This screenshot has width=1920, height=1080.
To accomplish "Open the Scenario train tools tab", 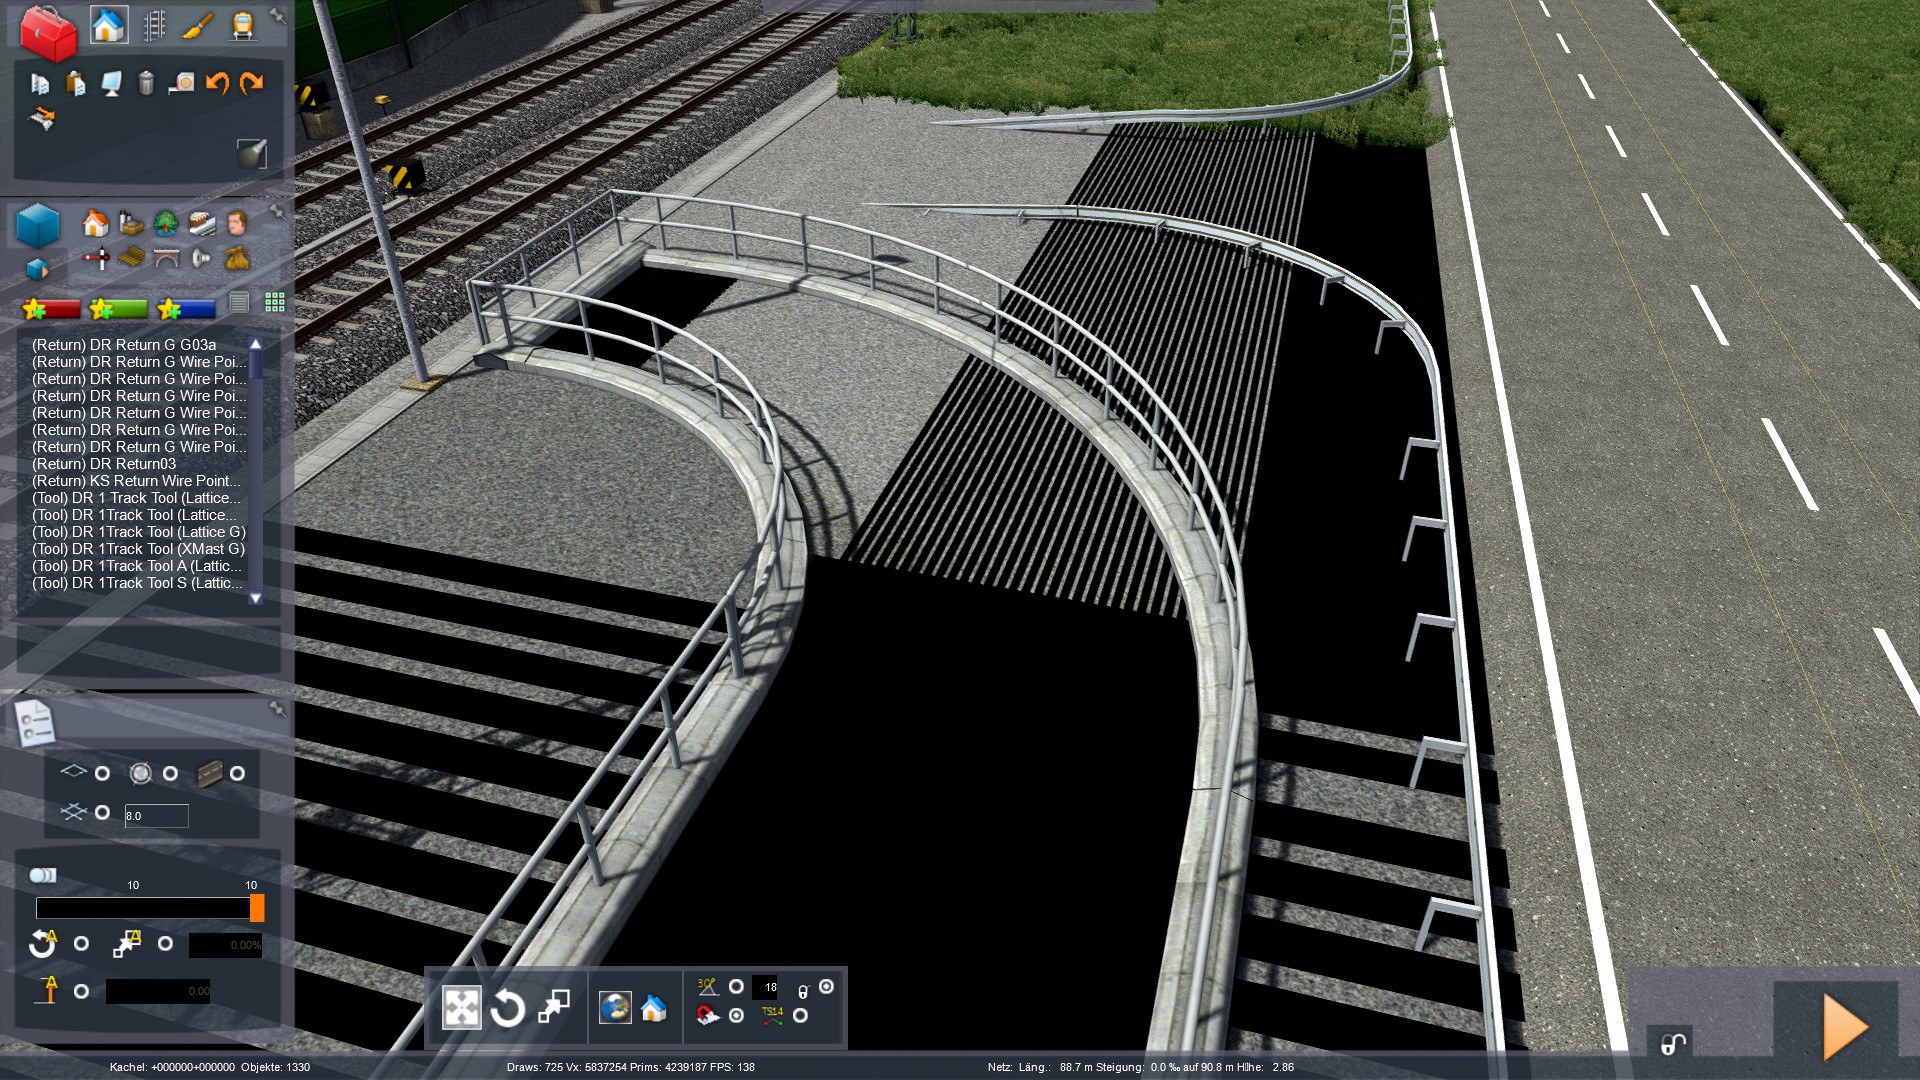I will (x=242, y=25).
